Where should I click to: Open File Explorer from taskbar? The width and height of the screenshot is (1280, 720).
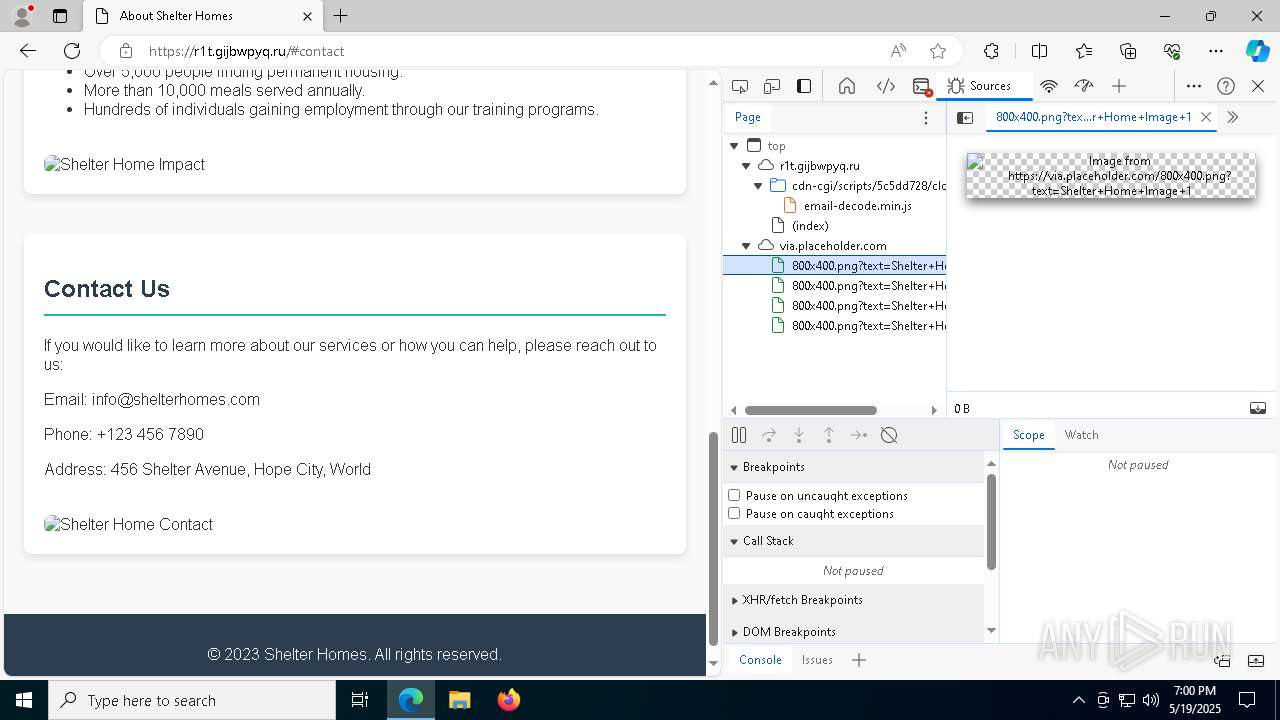click(x=460, y=700)
